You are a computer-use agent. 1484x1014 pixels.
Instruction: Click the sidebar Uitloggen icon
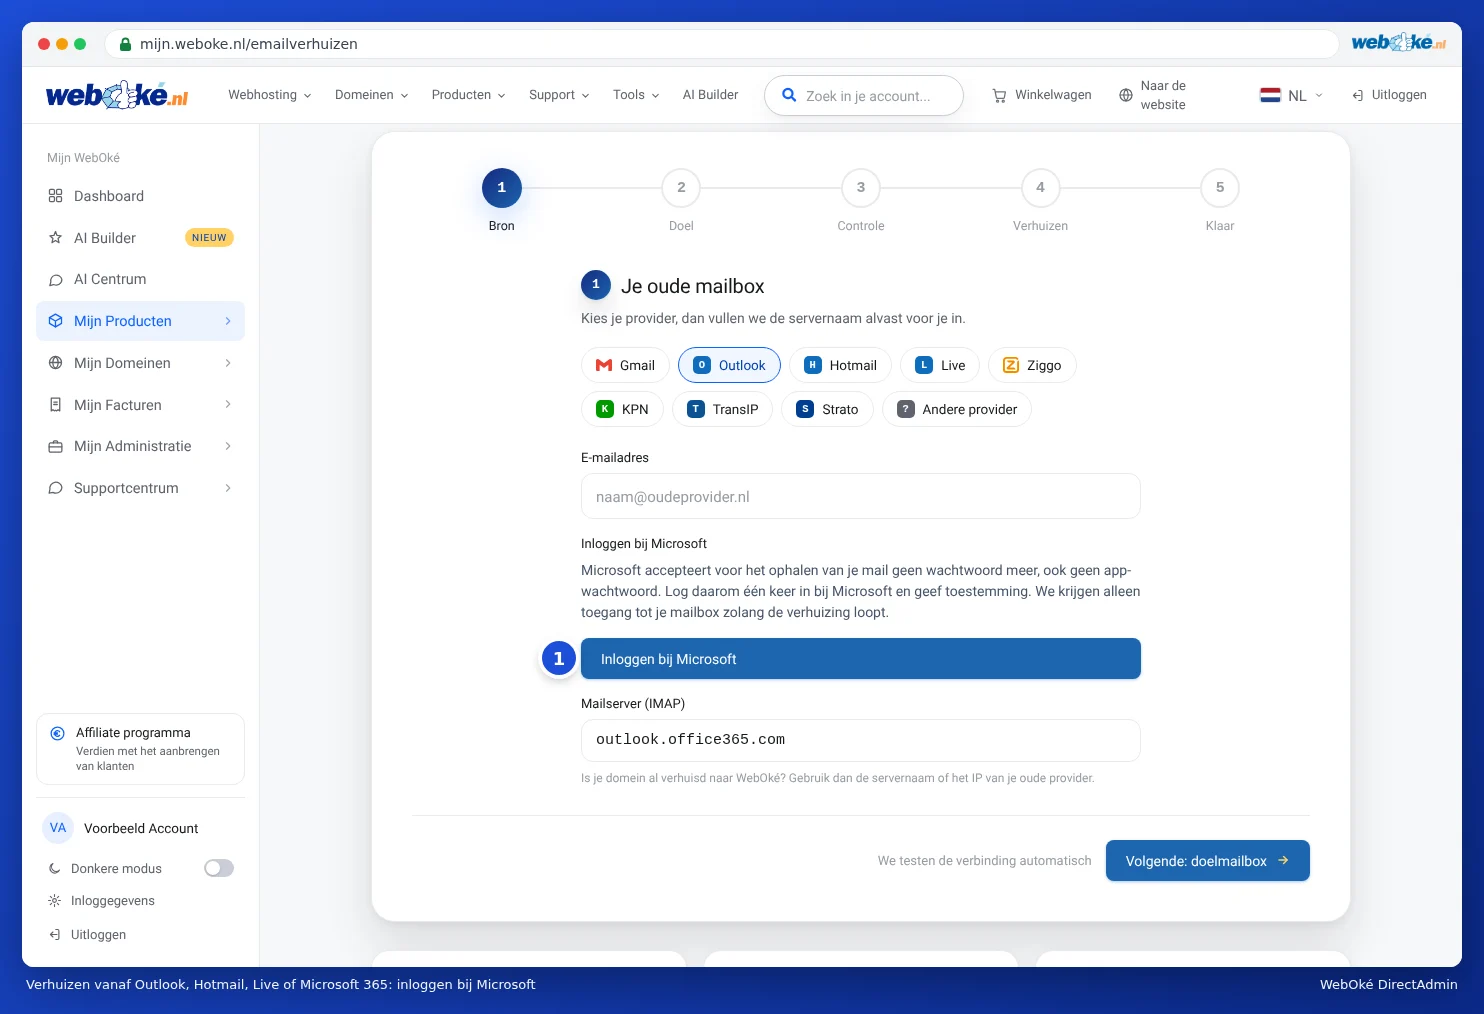(x=55, y=935)
